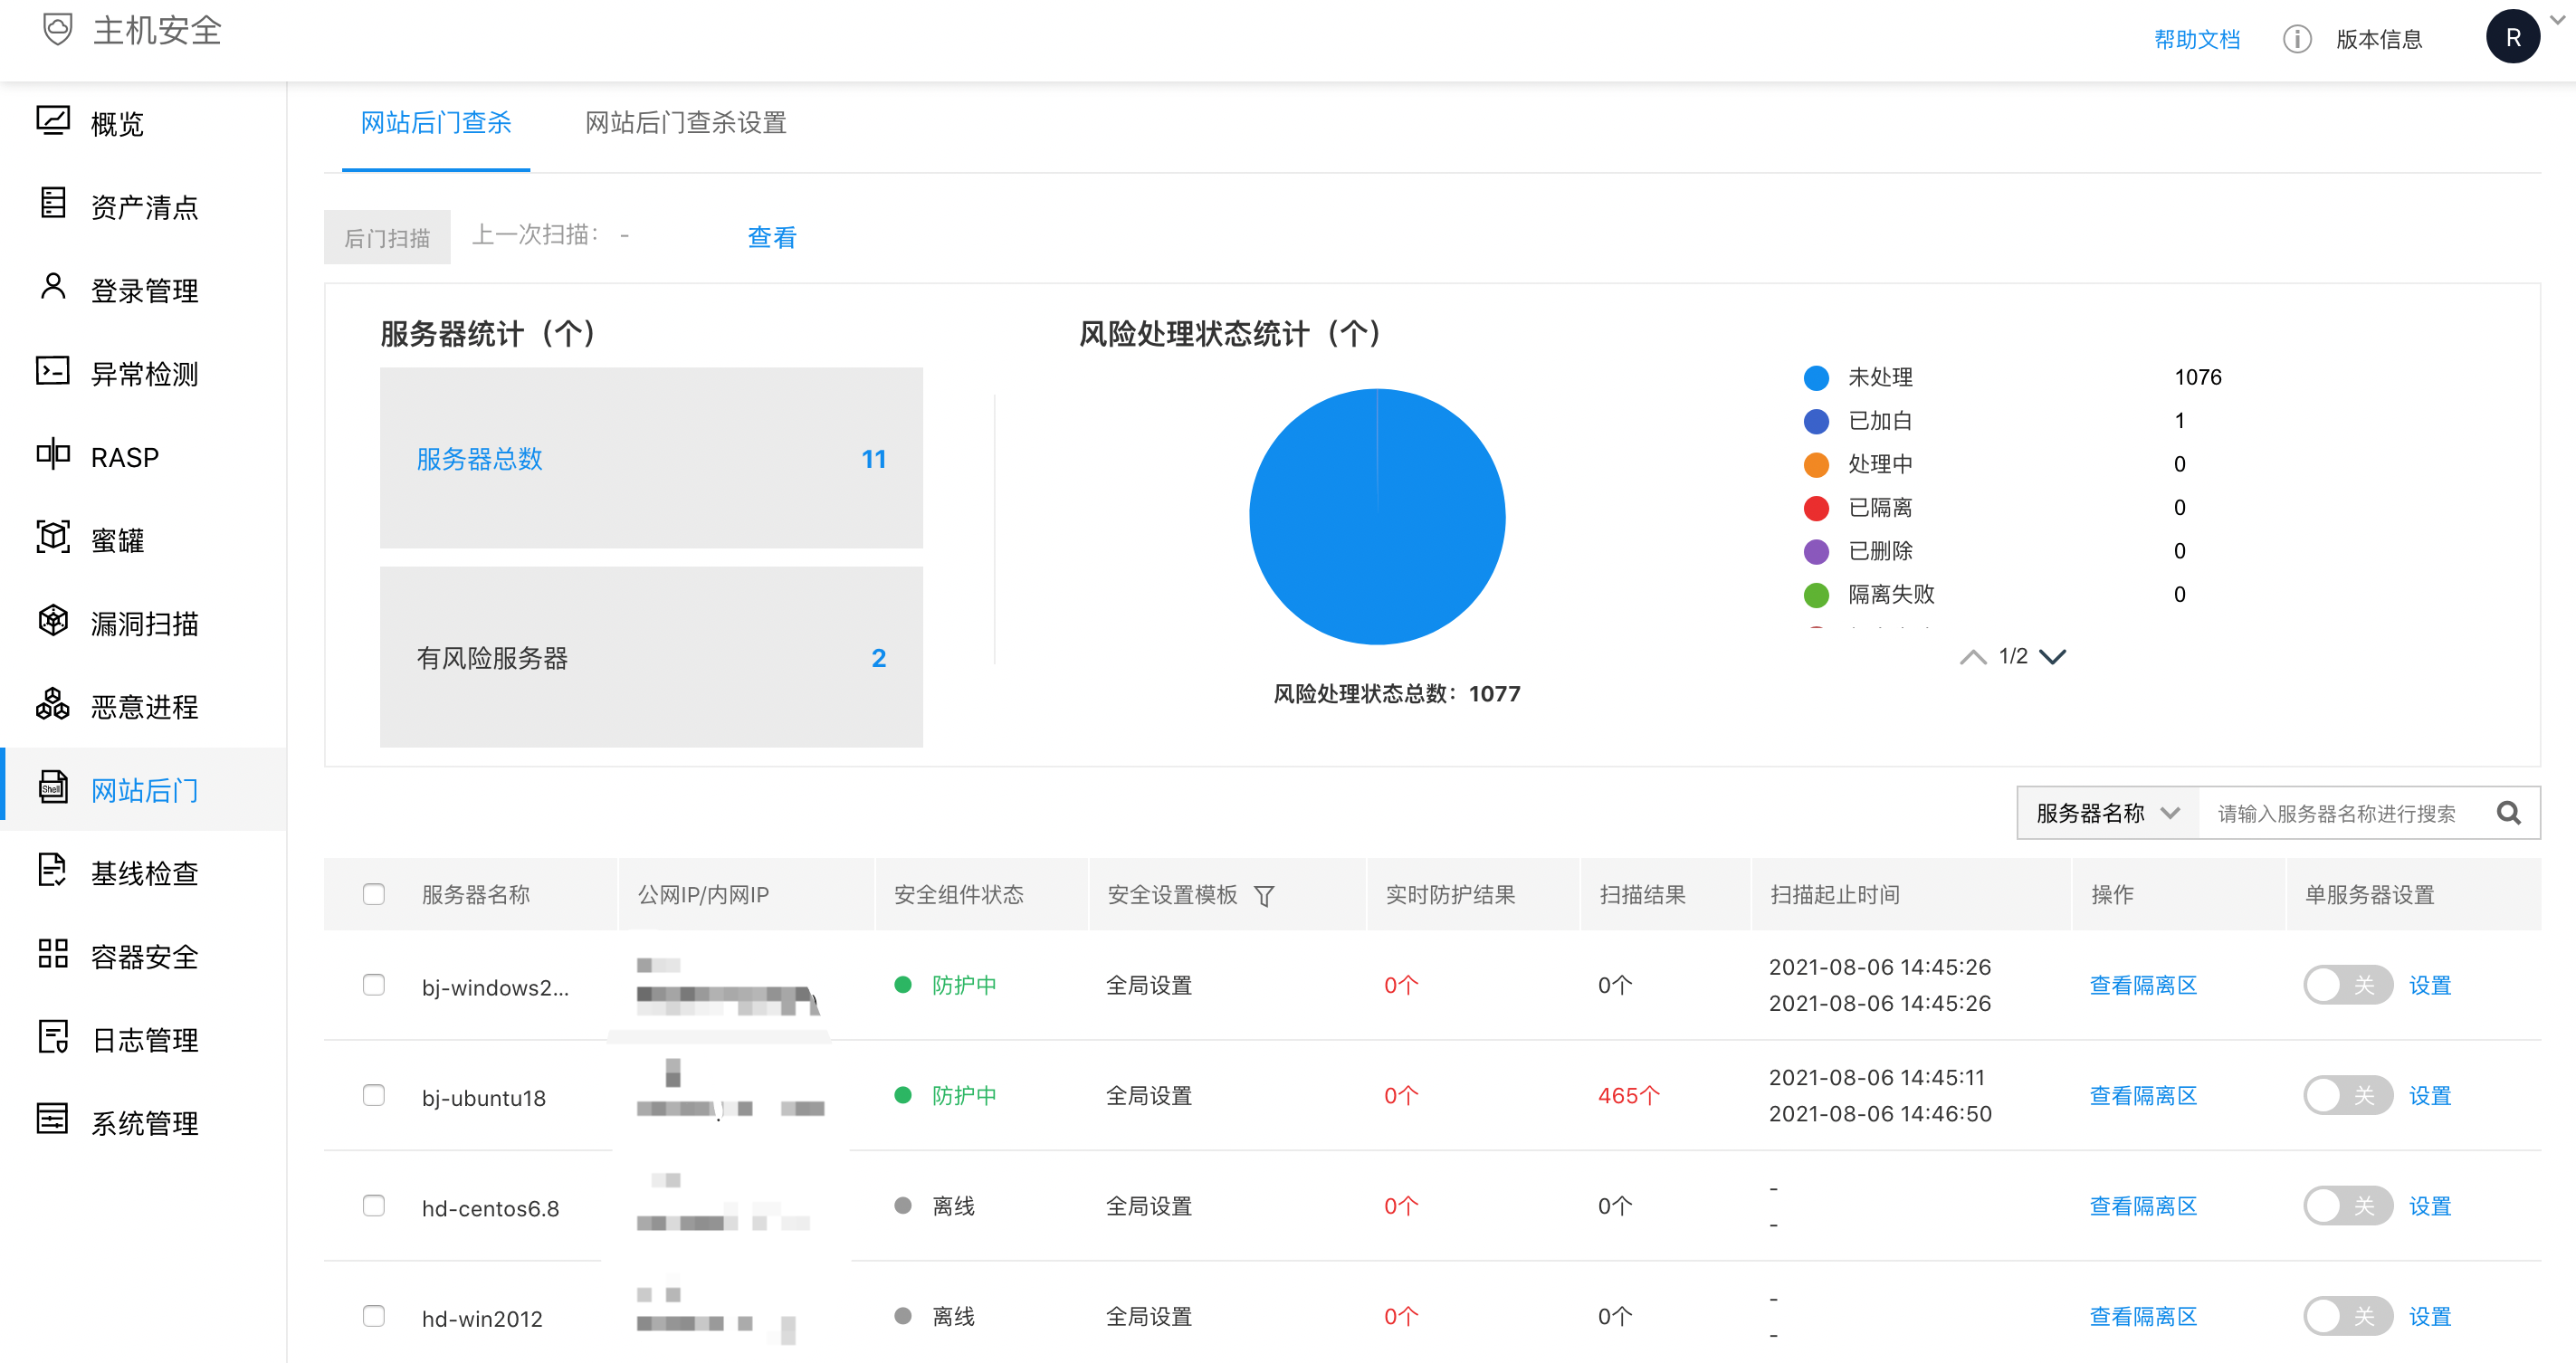Click the server name search input field
2576x1363 pixels.
[x=2340, y=813]
